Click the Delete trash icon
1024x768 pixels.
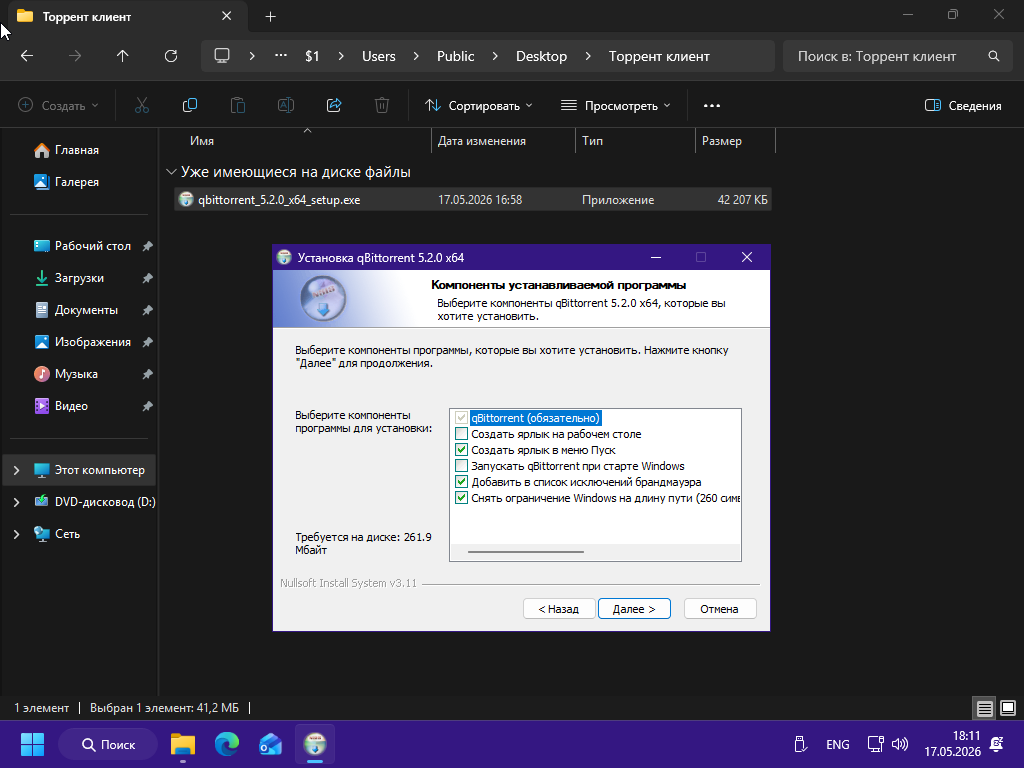tap(382, 105)
